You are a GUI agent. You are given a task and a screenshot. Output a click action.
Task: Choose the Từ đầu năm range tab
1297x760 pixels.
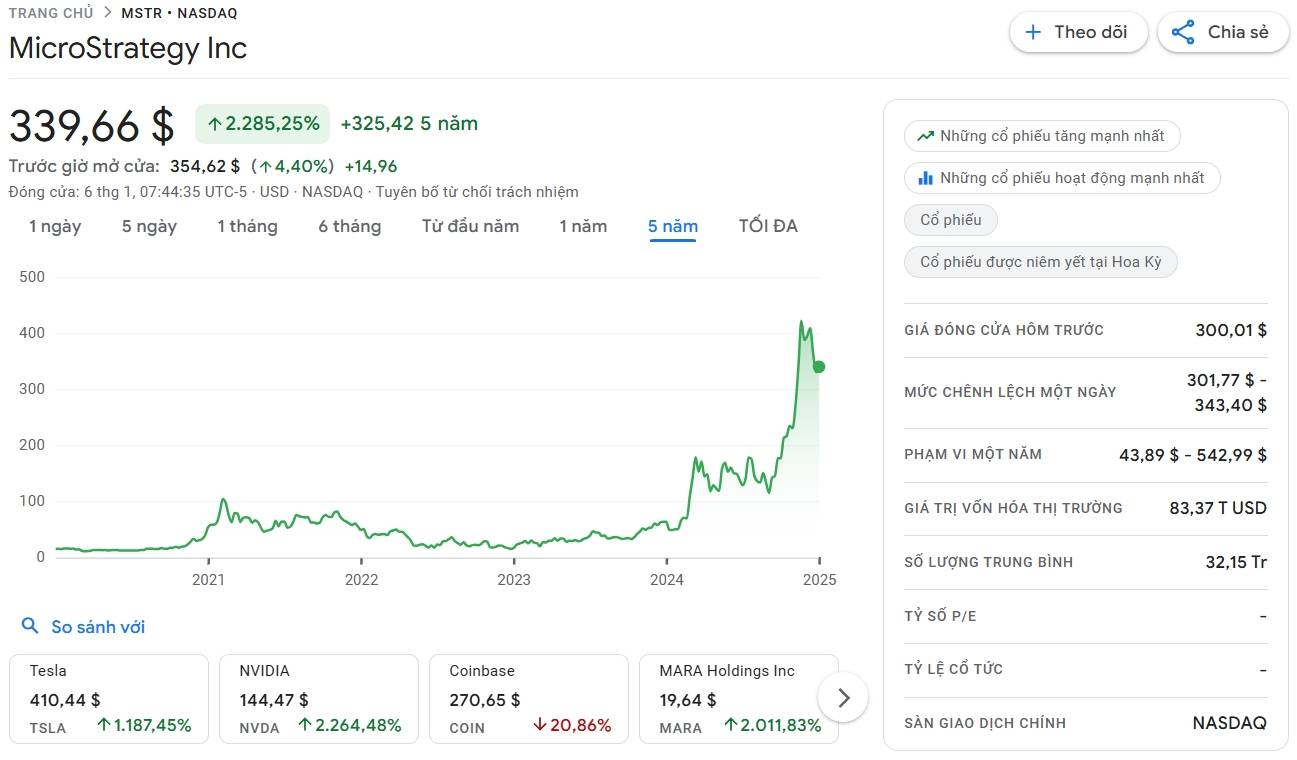click(x=470, y=226)
